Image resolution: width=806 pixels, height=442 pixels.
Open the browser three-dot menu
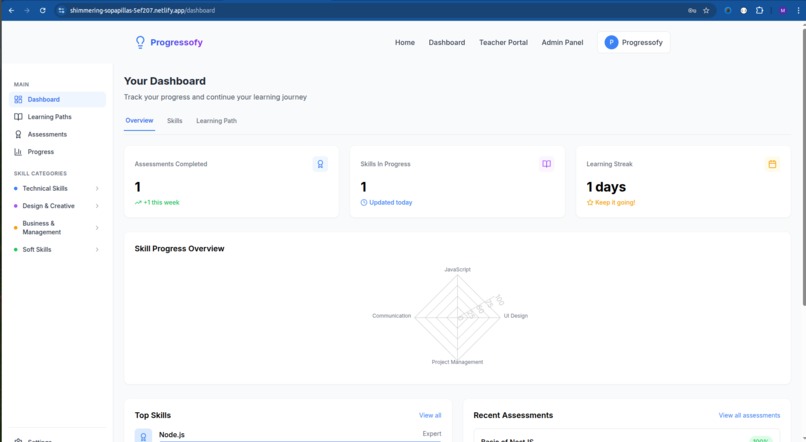tap(798, 10)
